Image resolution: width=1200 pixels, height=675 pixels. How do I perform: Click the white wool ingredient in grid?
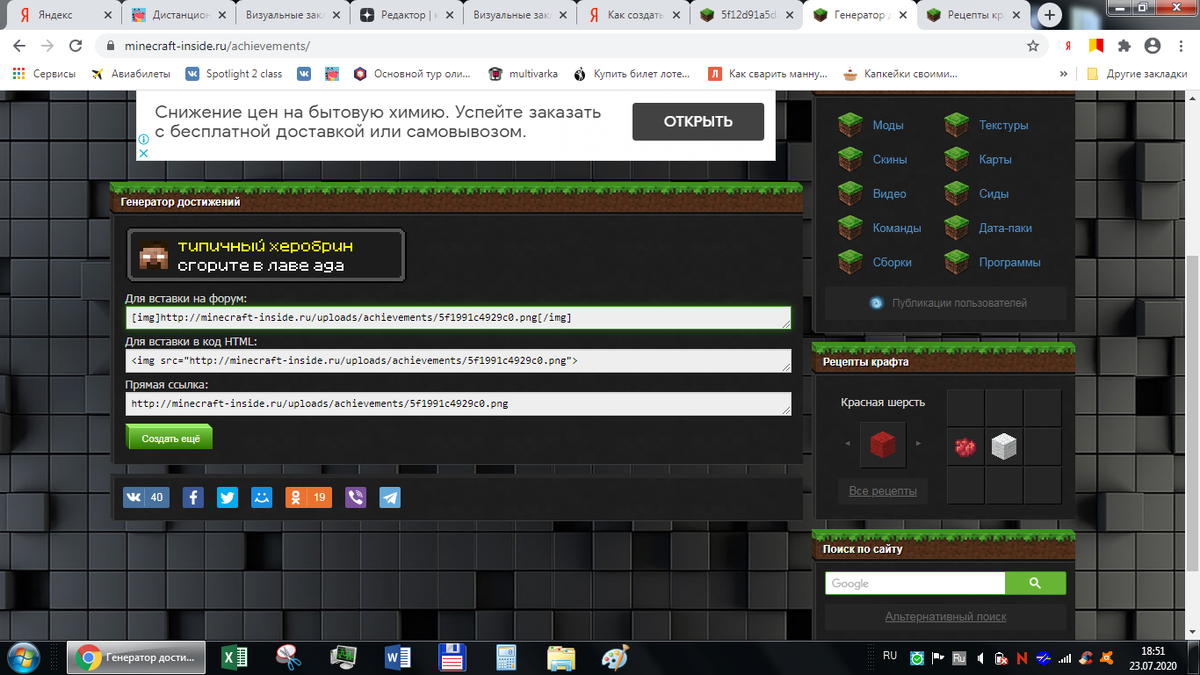point(1004,446)
